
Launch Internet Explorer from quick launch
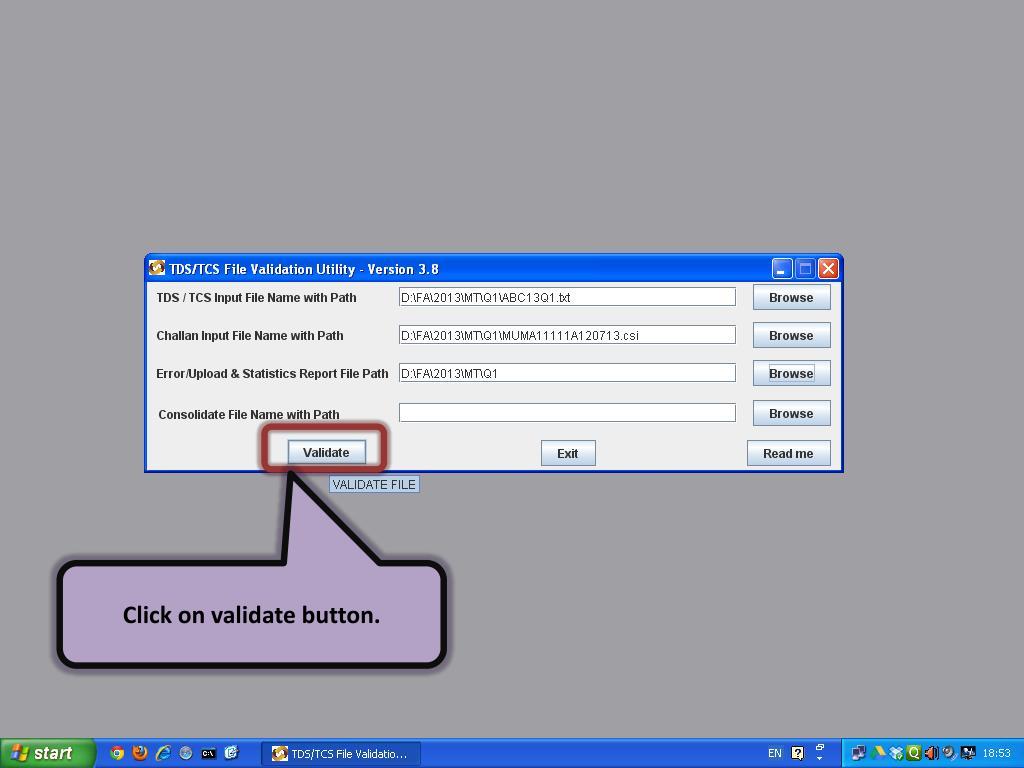point(163,753)
